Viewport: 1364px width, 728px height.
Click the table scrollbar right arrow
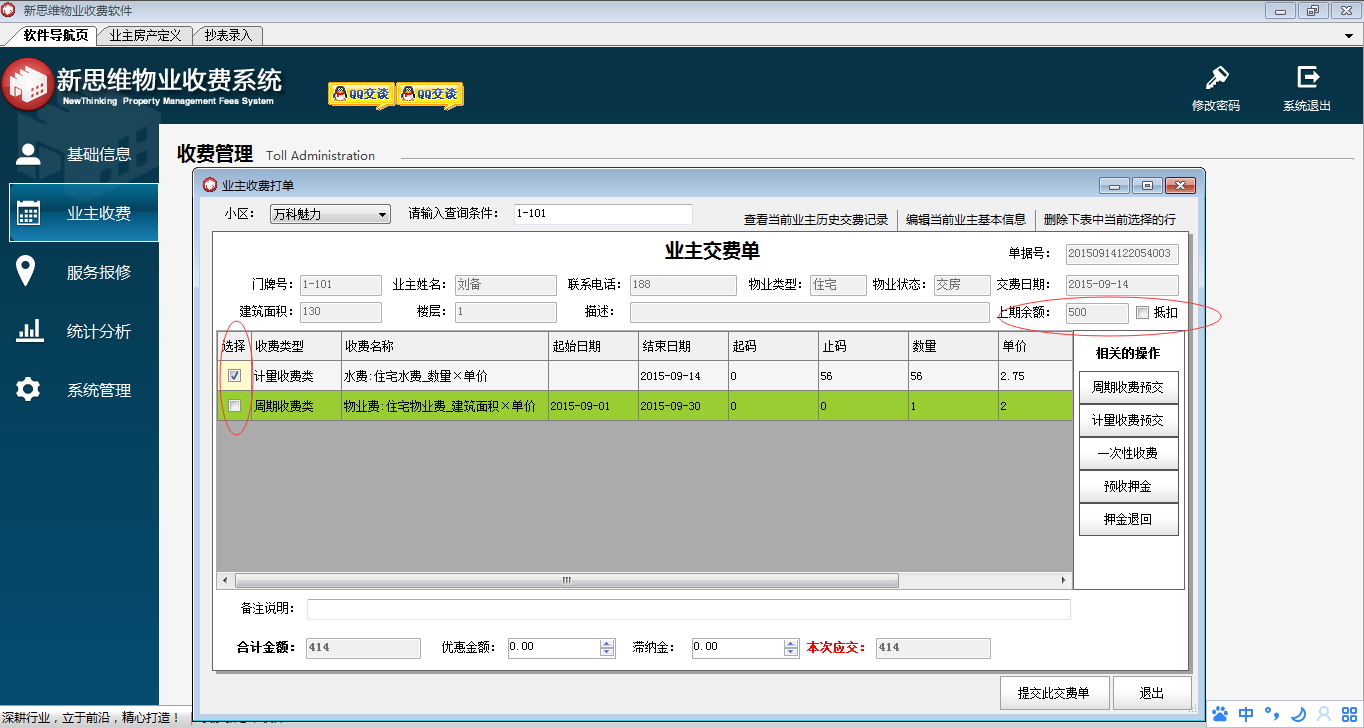pos(1063,580)
